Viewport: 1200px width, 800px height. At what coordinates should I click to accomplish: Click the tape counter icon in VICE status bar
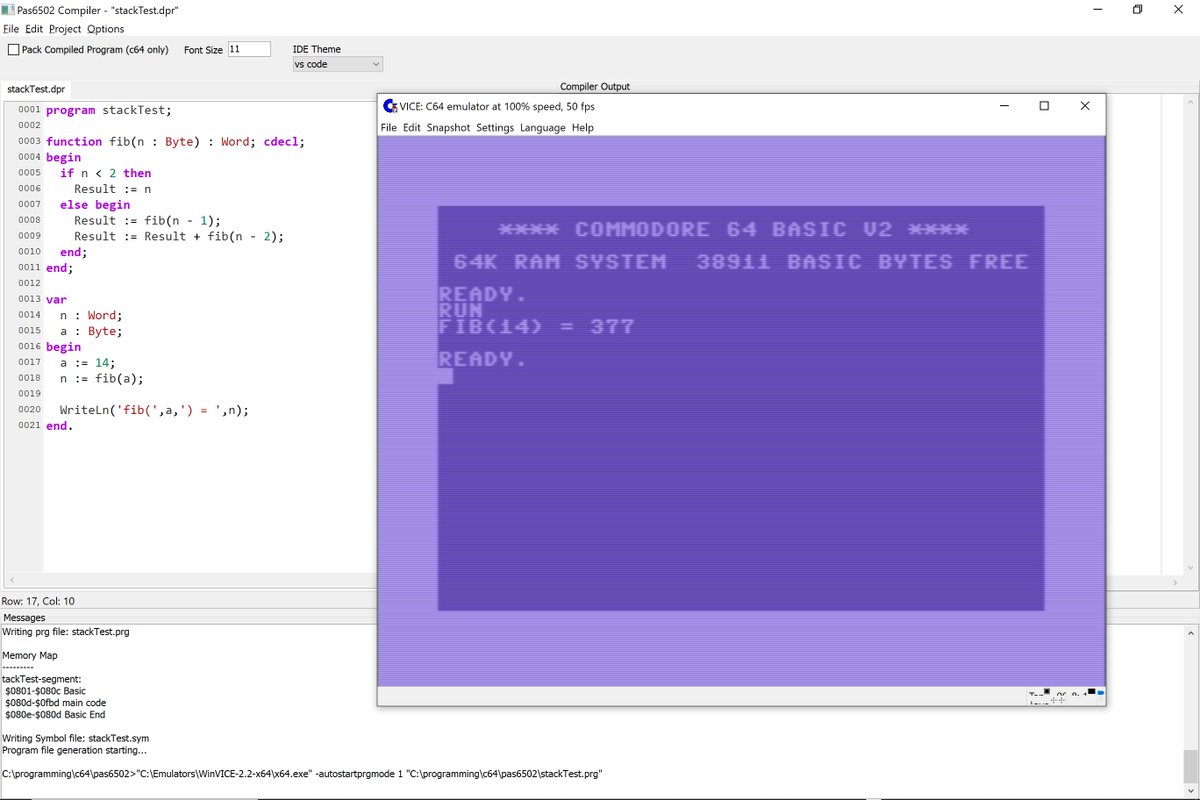(1048, 692)
